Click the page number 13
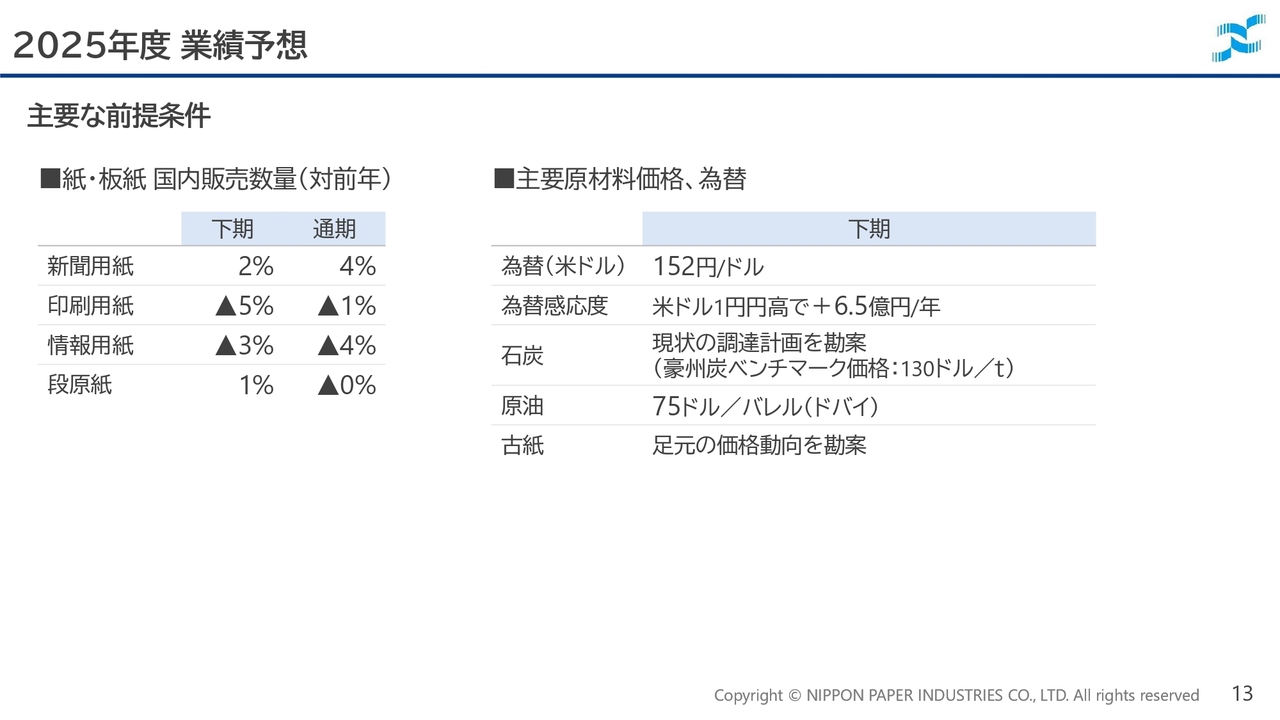 1242,693
